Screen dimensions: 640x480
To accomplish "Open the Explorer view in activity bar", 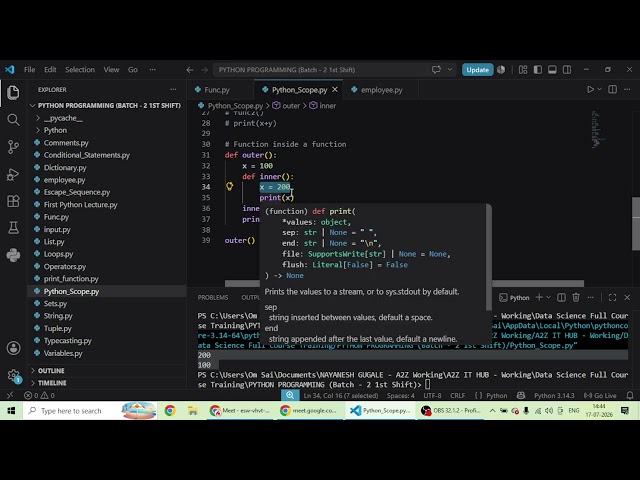I will coord(13,93).
